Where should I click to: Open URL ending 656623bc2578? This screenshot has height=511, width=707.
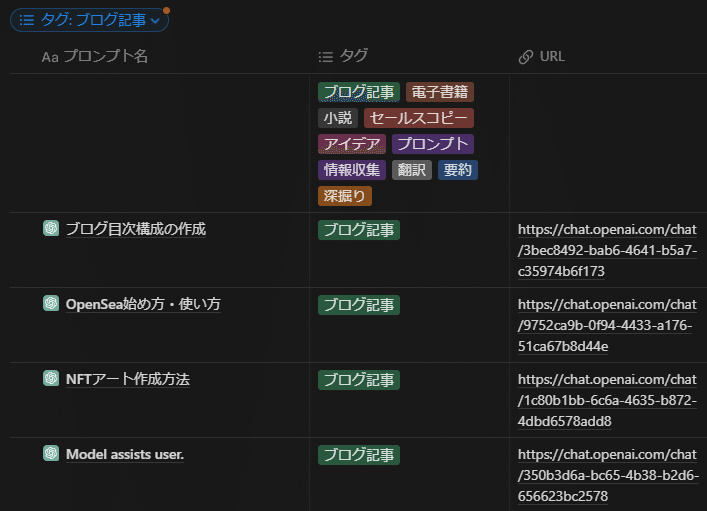tap(608, 475)
